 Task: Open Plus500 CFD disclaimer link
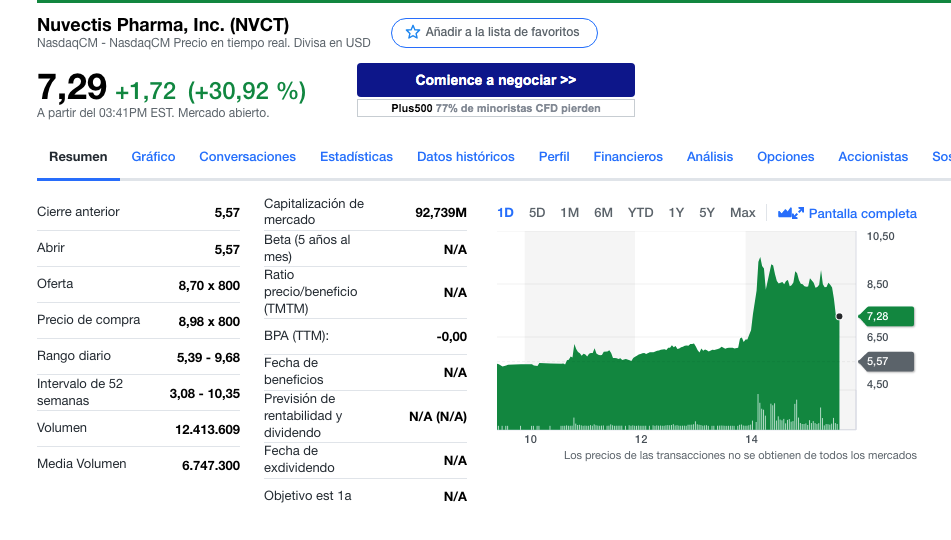(x=496, y=108)
